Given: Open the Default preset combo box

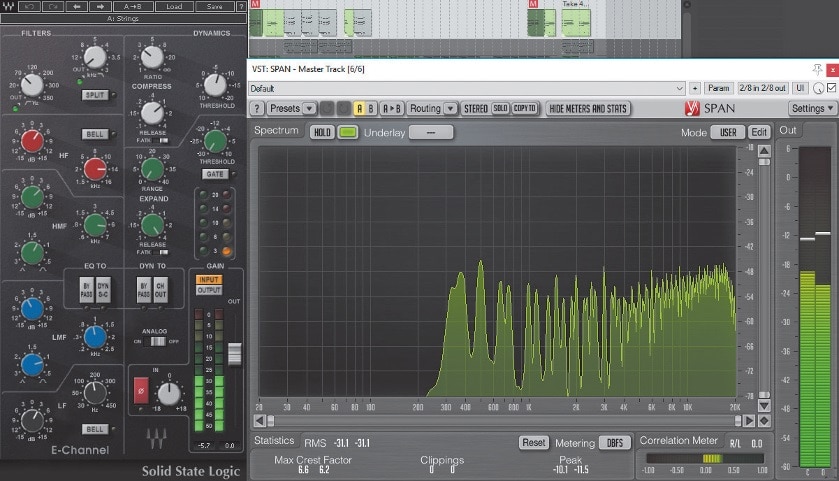Looking at the screenshot, I should click(467, 88).
